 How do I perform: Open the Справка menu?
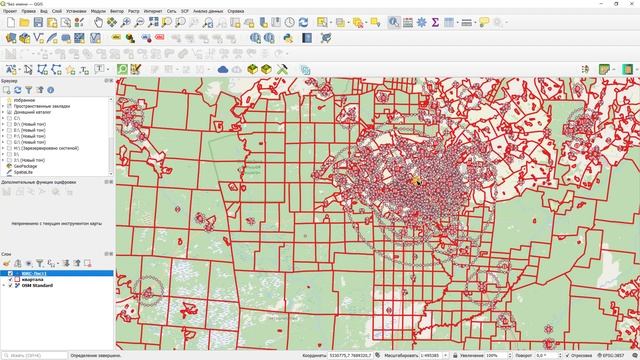point(236,11)
